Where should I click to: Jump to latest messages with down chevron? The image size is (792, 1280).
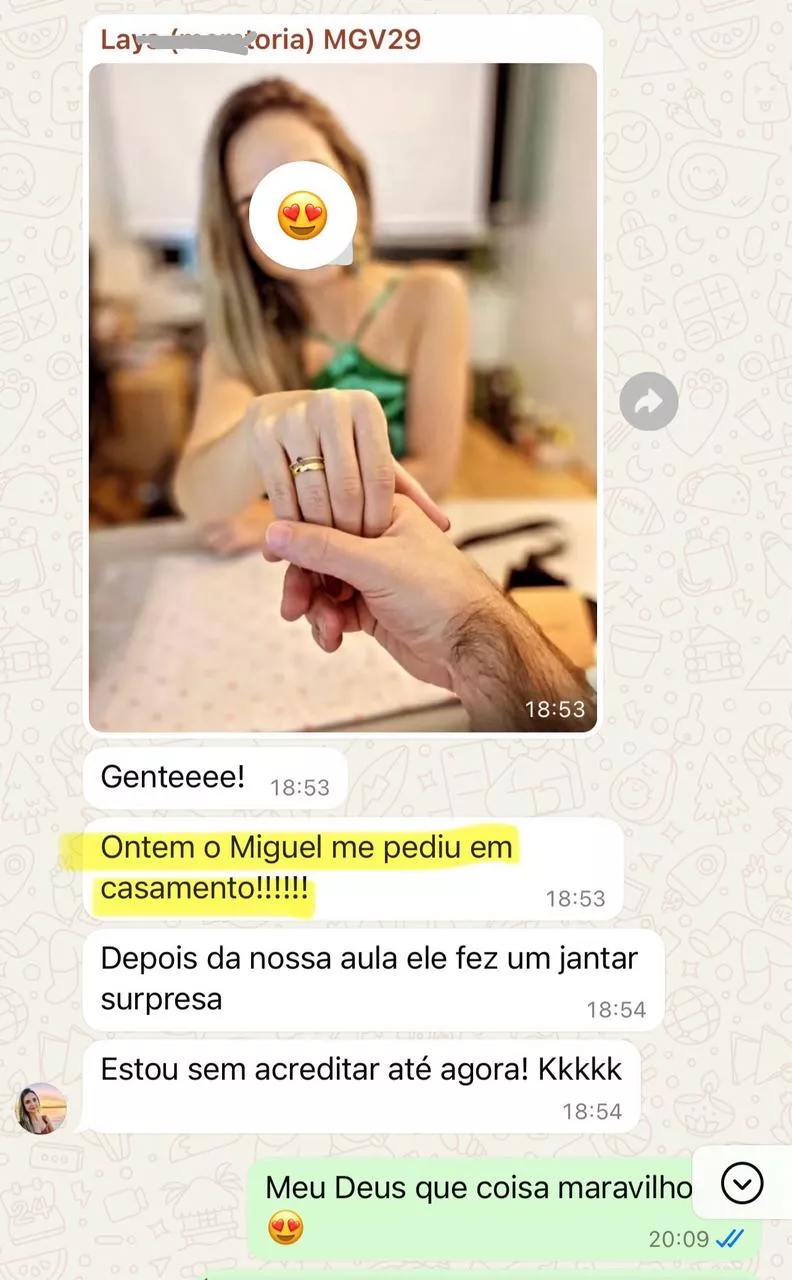tap(742, 1183)
